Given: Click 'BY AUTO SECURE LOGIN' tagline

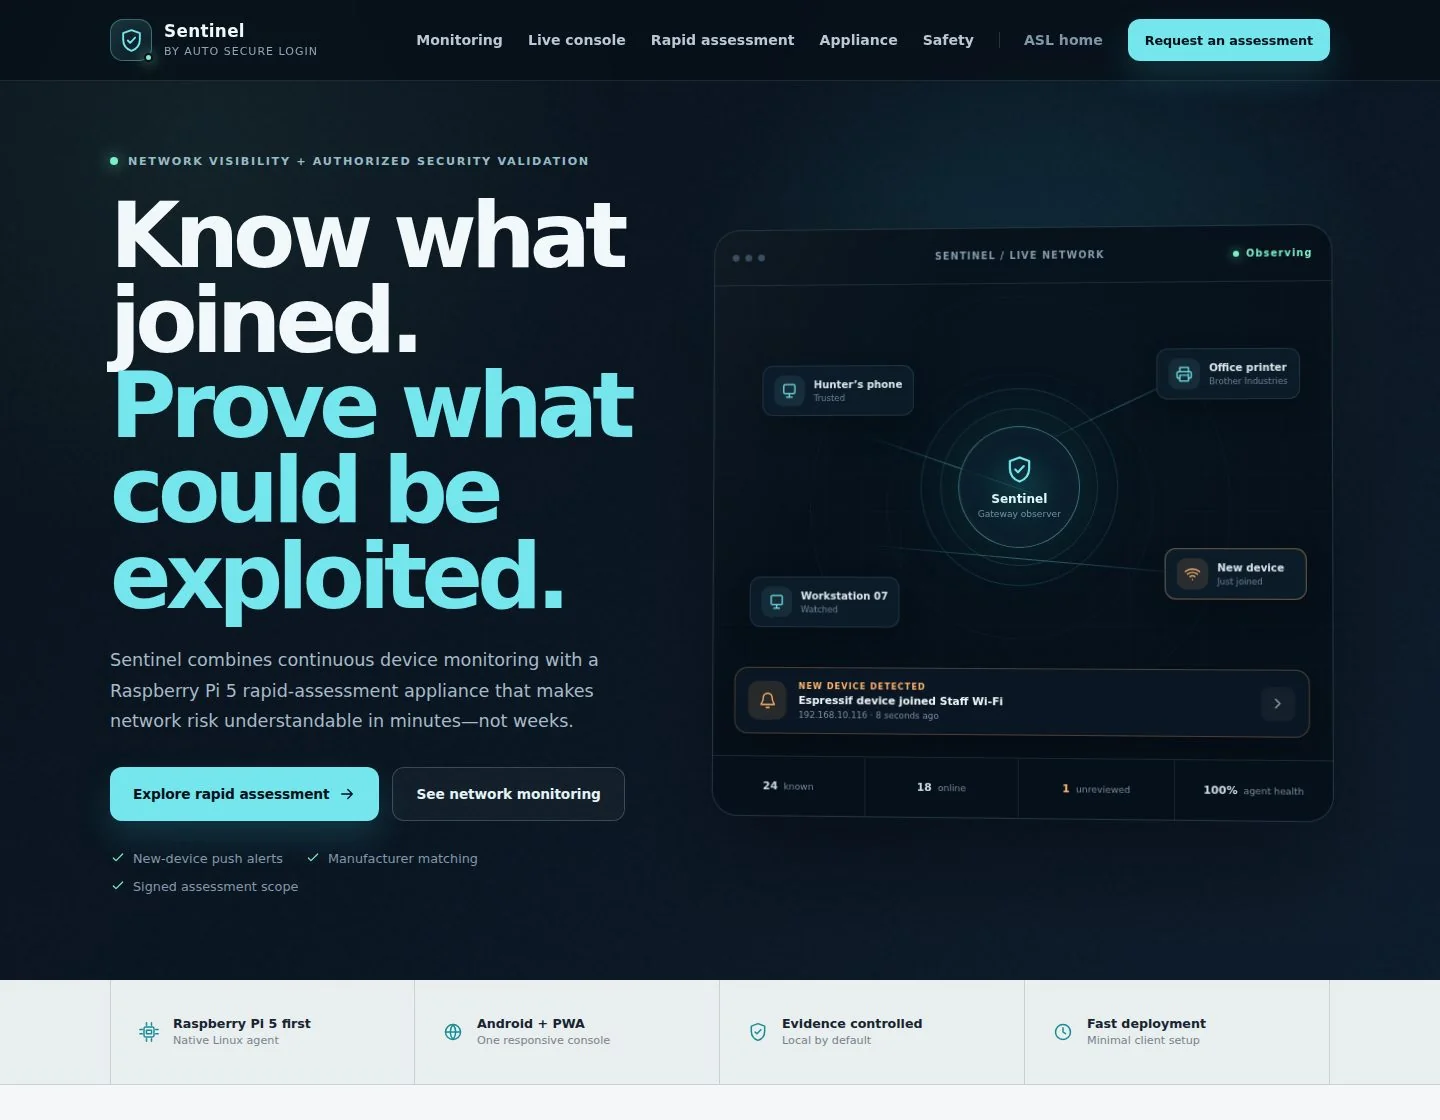Looking at the screenshot, I should coord(240,51).
